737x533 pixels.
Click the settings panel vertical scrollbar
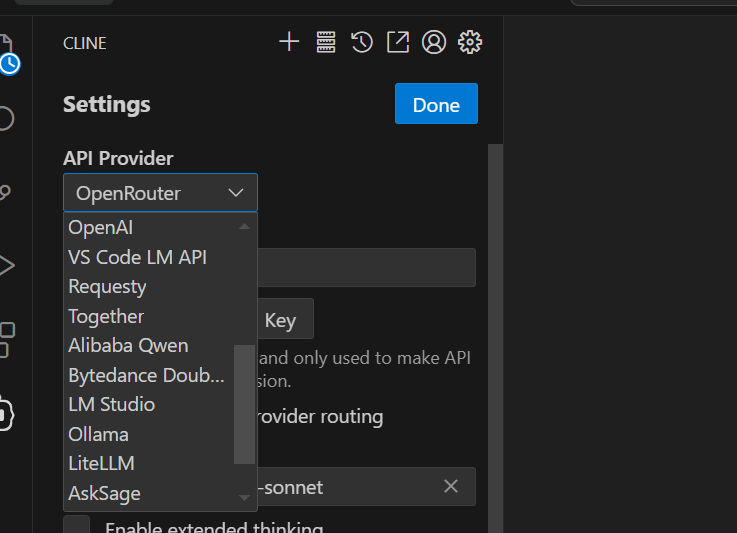point(495,338)
